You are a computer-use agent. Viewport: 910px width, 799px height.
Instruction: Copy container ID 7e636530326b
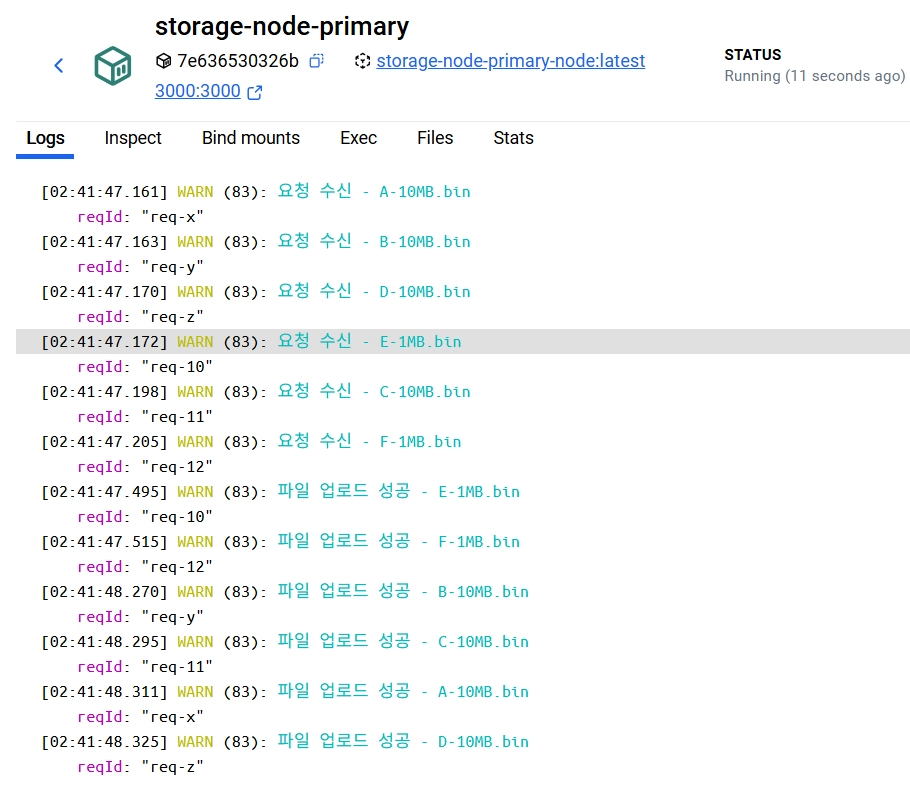tap(316, 60)
